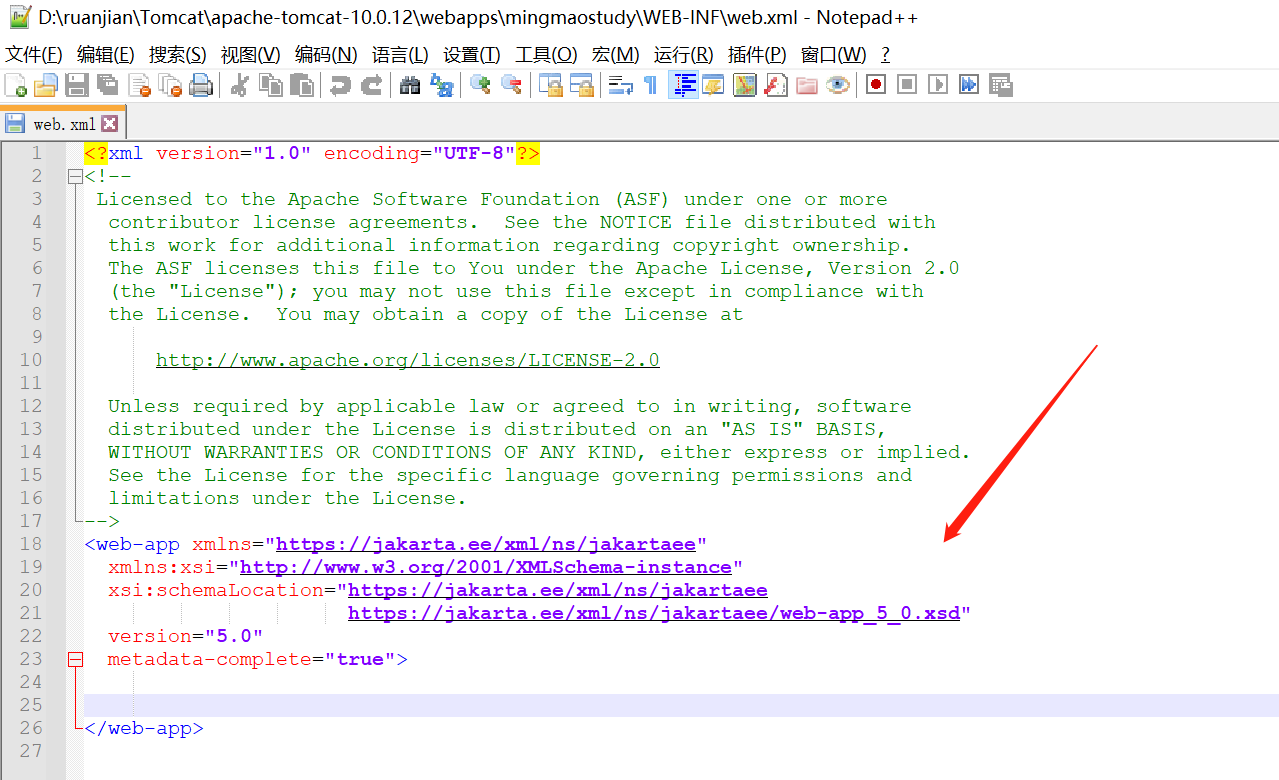Click Run macro multiple times icon
This screenshot has width=1279, height=780.
tap(969, 85)
